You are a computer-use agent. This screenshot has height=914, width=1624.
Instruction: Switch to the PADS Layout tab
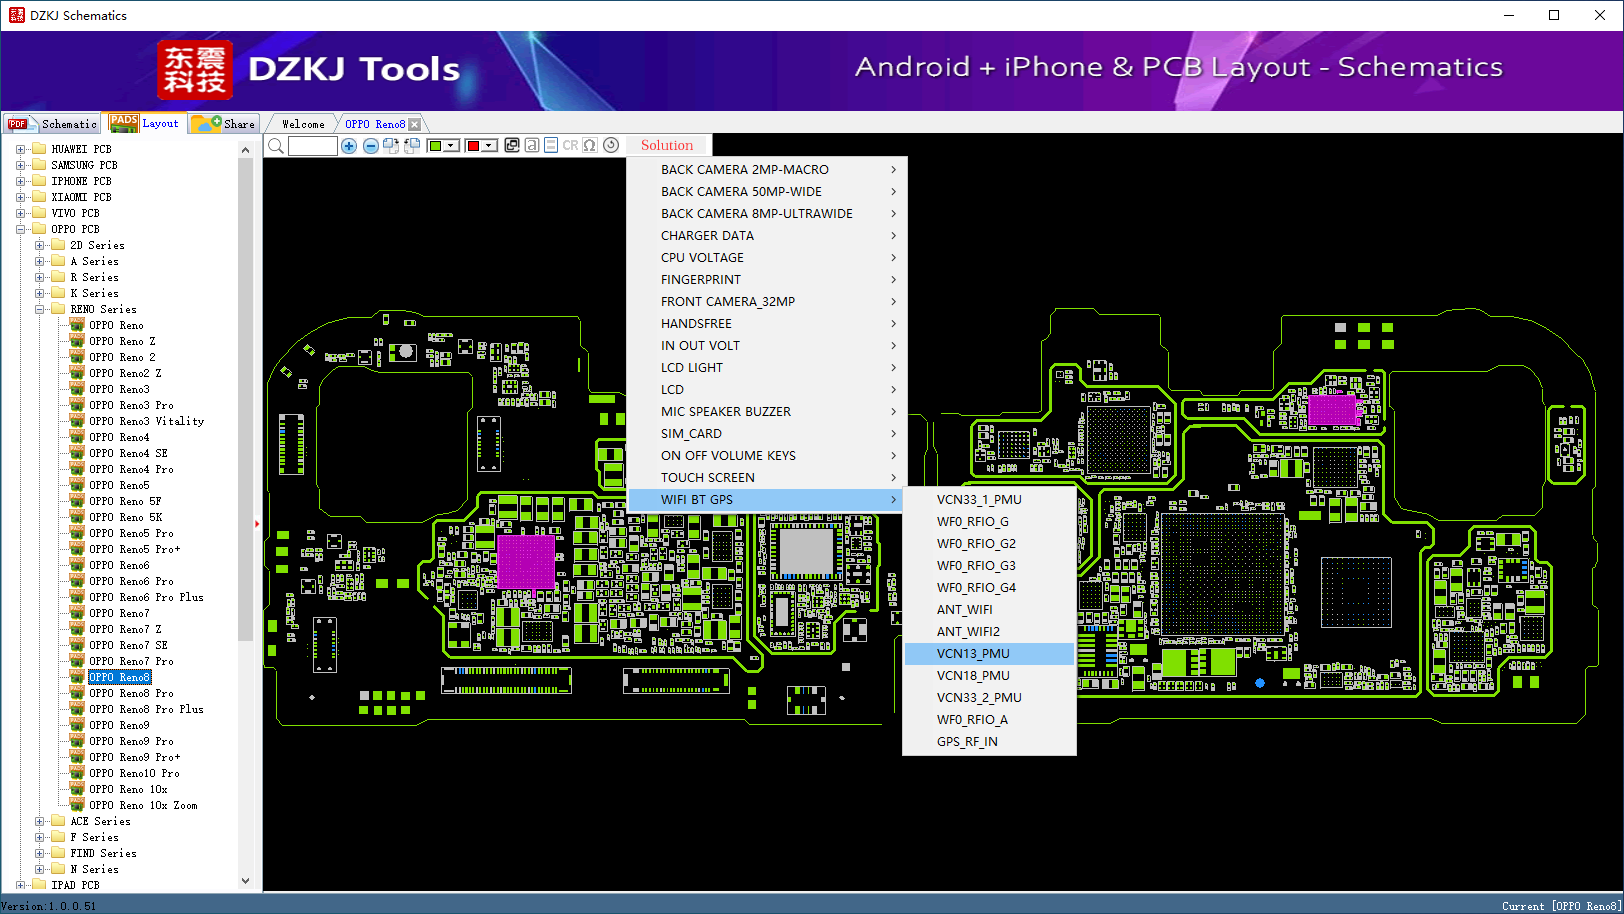coord(145,123)
